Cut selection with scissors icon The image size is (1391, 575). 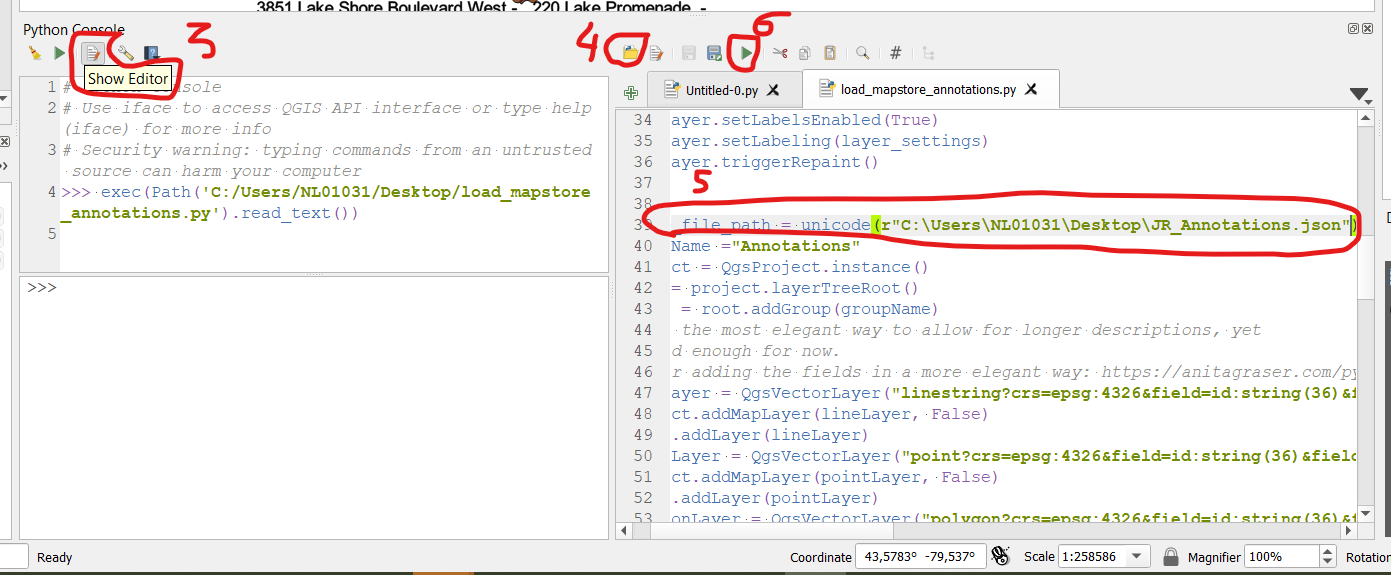(x=780, y=53)
